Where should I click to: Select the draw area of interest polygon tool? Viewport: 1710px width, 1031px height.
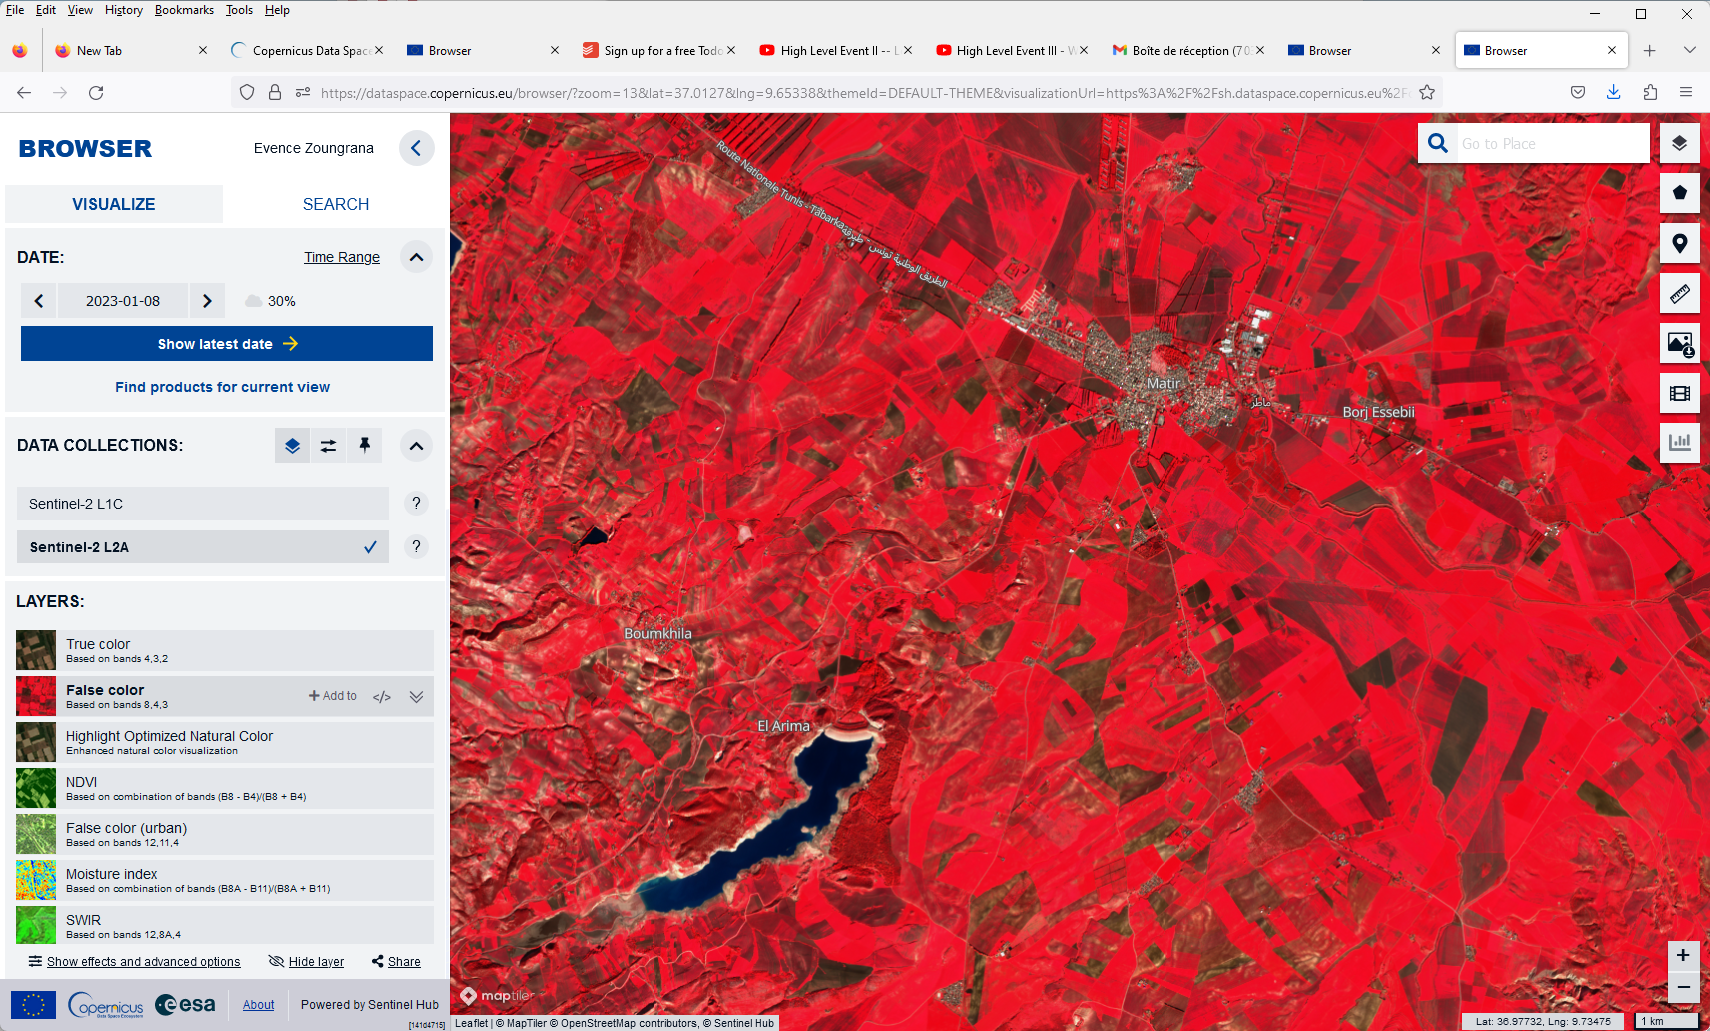[x=1680, y=193]
